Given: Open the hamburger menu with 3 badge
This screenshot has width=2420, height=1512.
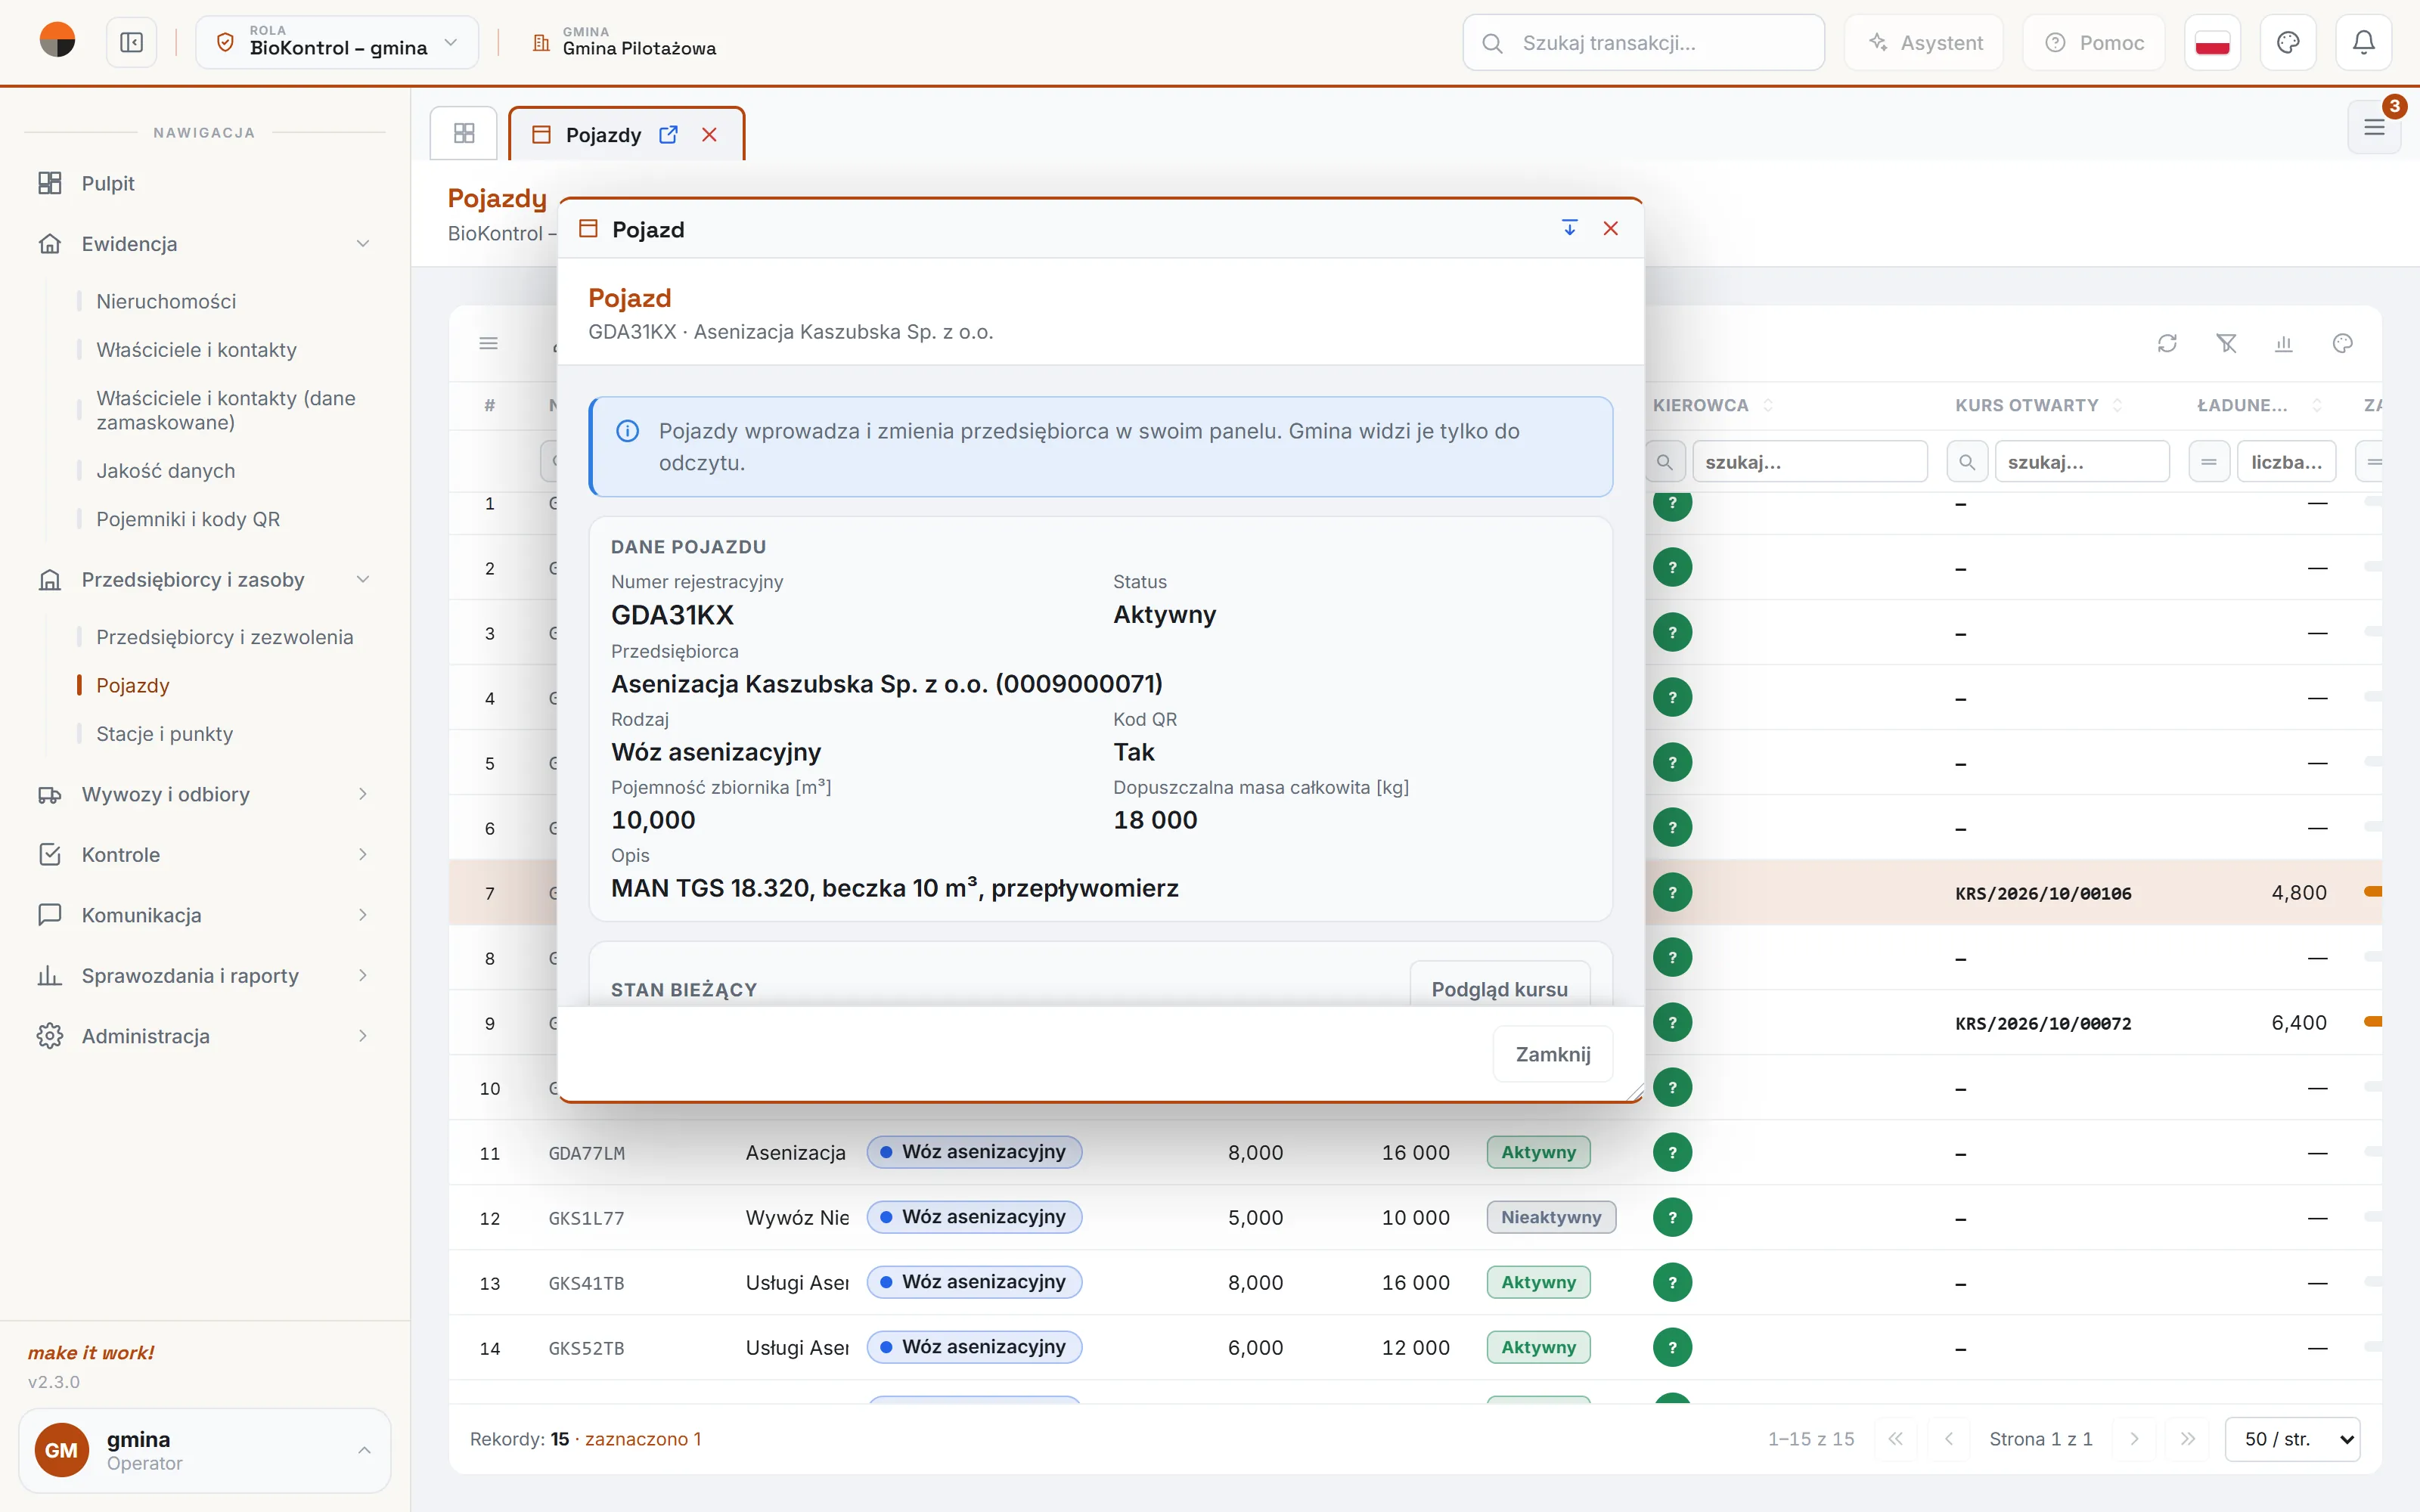Looking at the screenshot, I should 2374,128.
